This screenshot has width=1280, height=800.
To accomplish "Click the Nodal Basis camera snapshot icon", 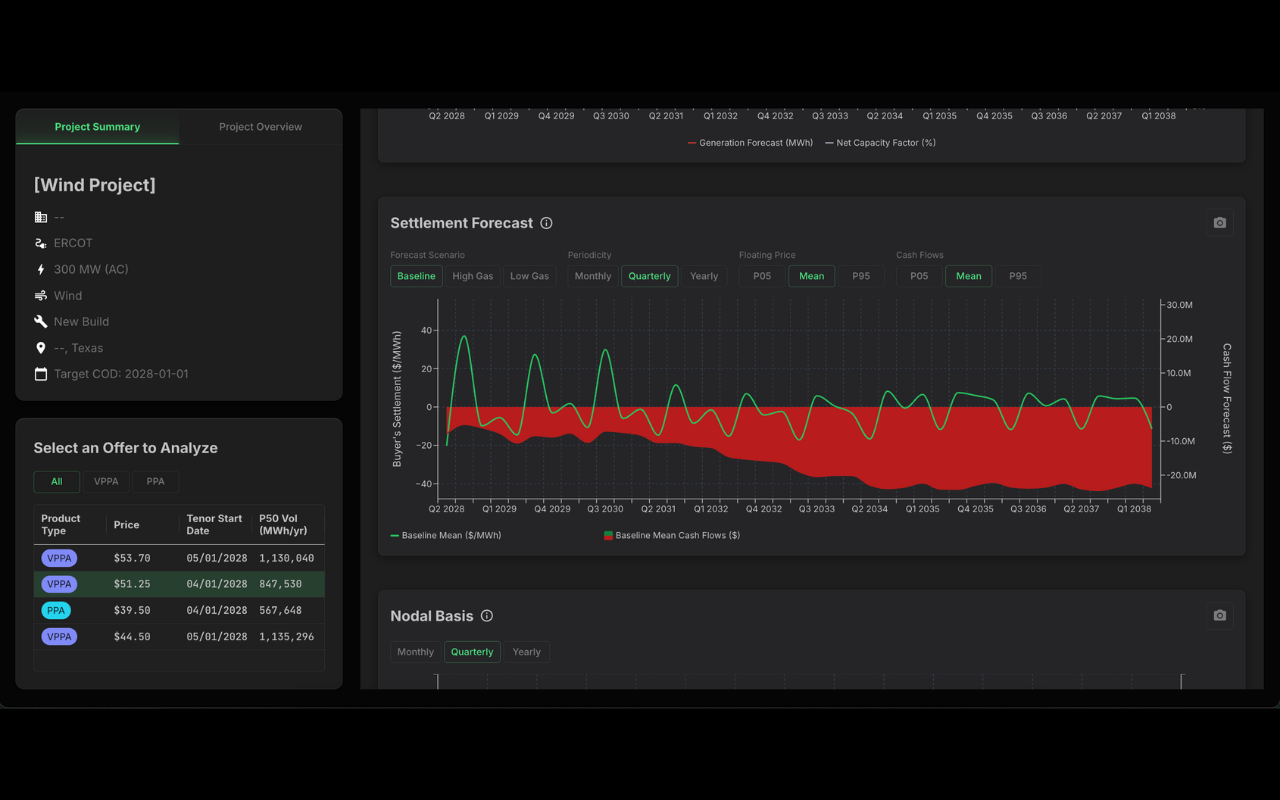I will point(1219,616).
